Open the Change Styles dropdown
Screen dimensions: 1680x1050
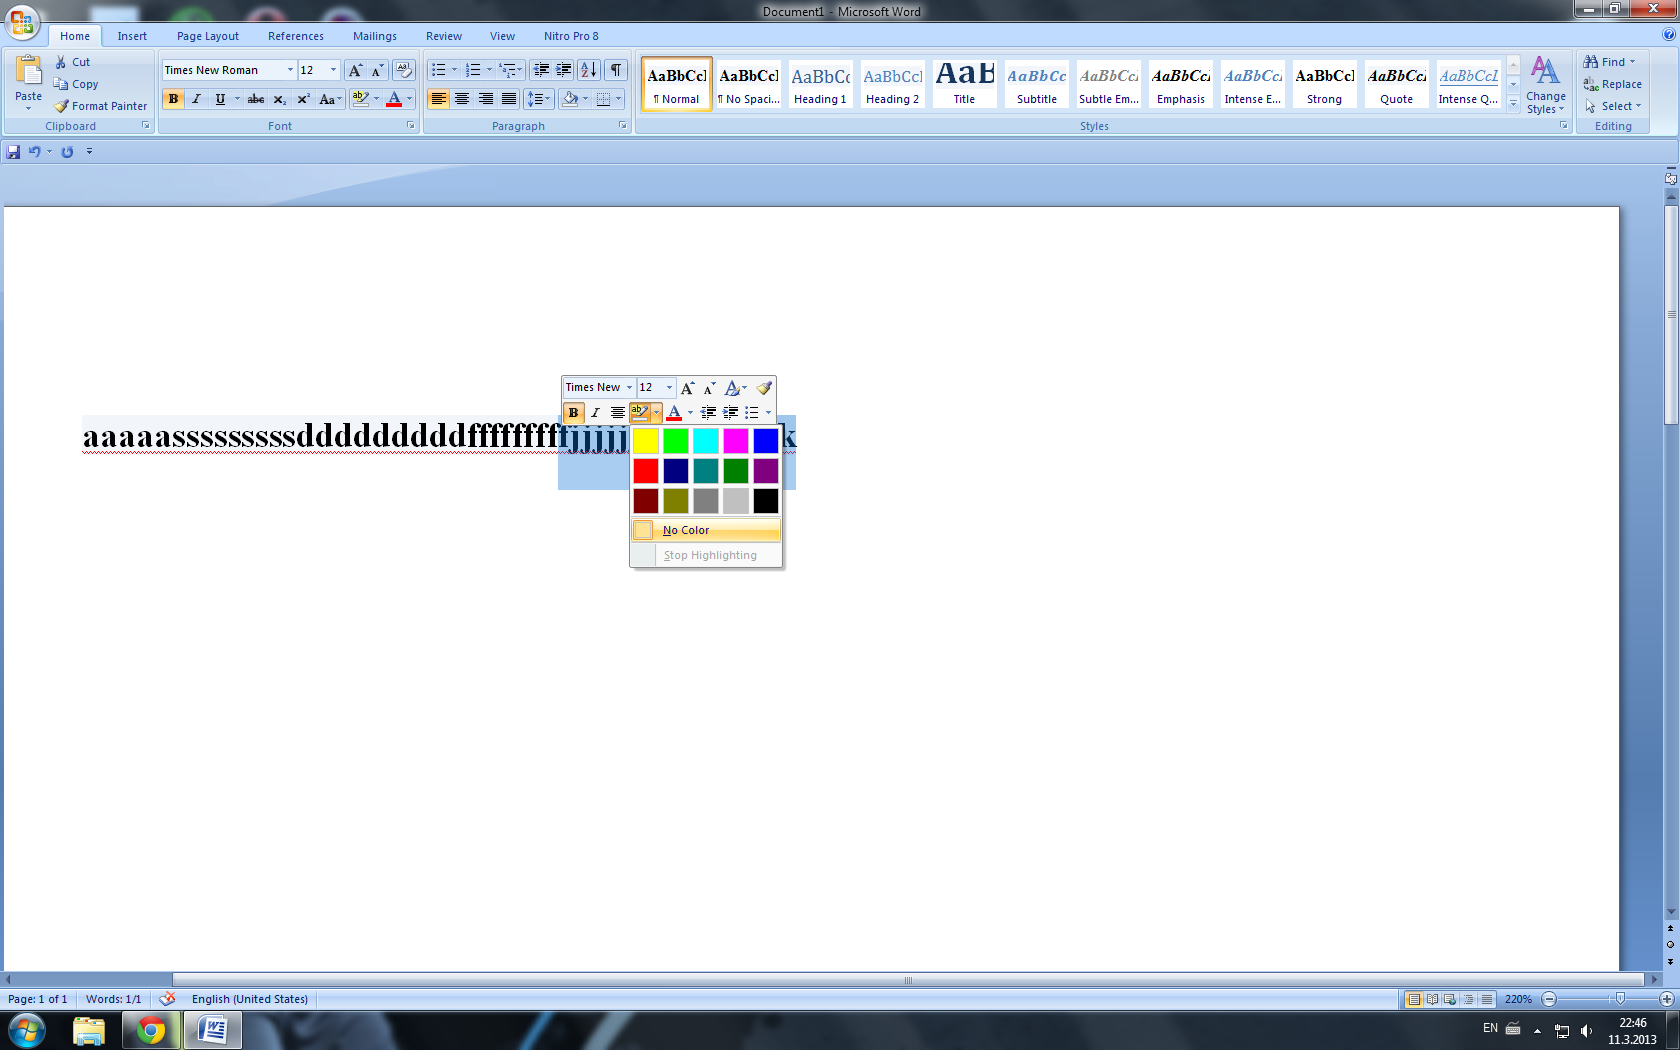(x=1546, y=86)
